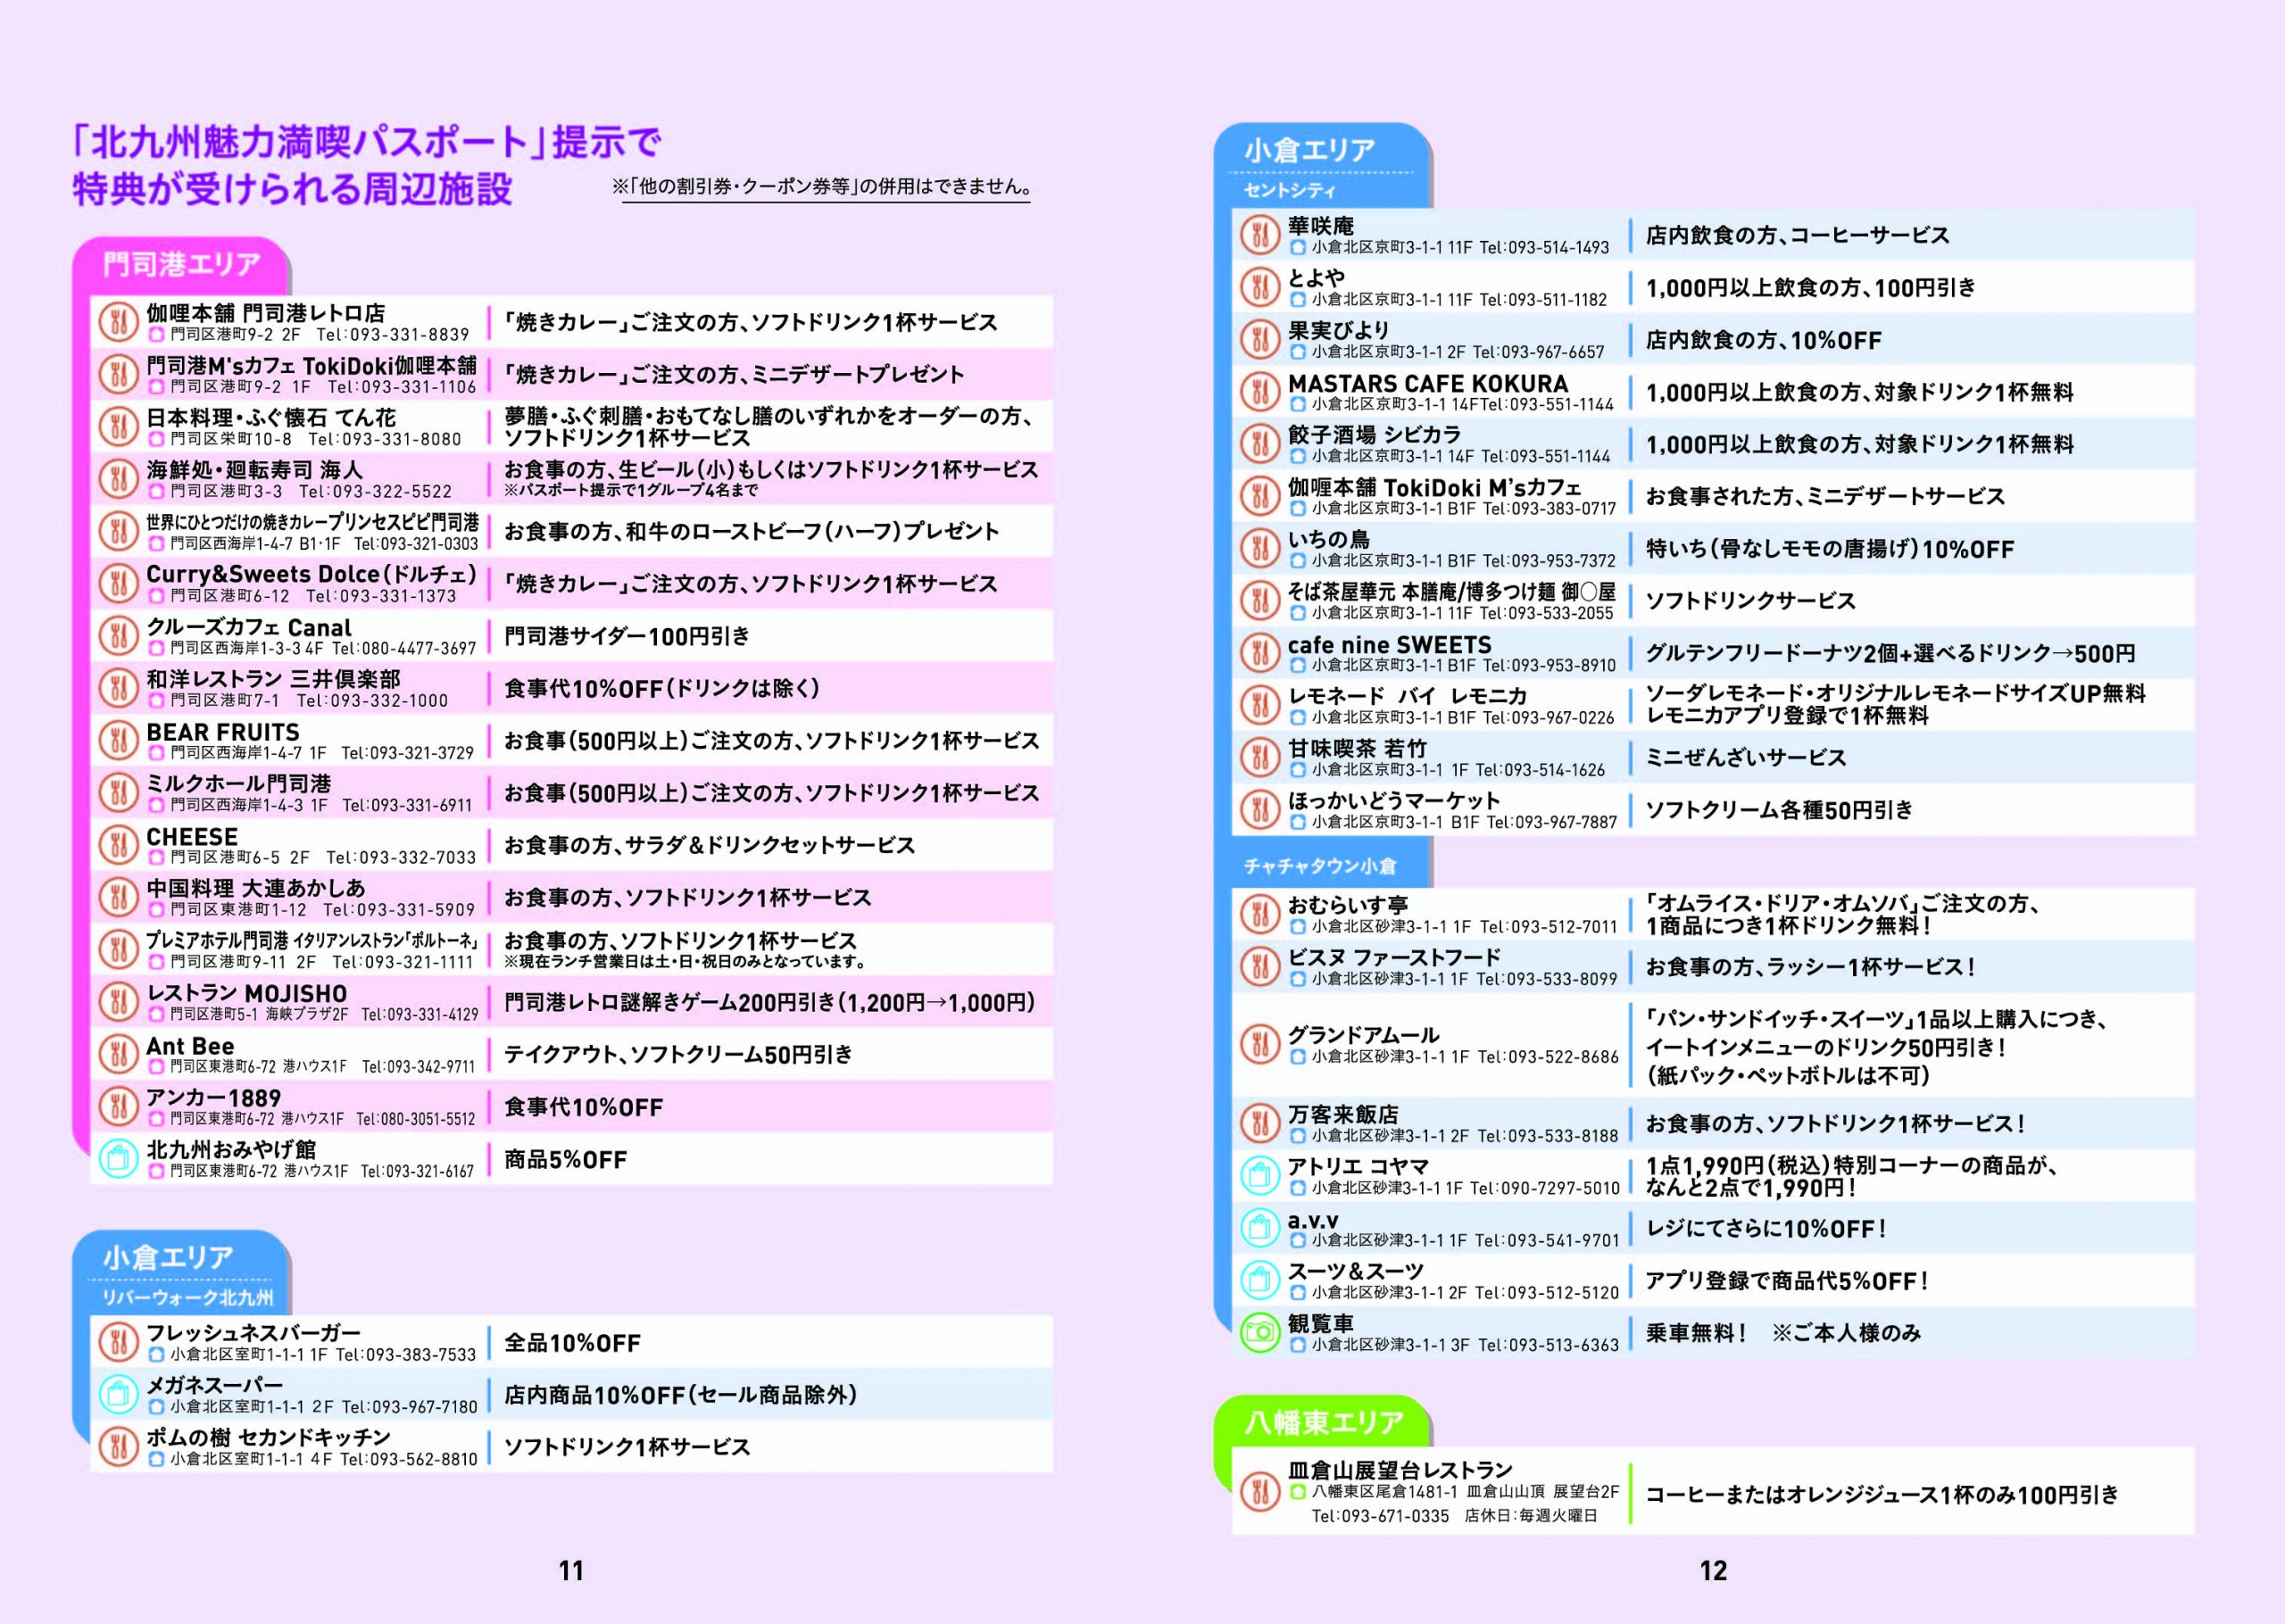The width and height of the screenshot is (2285, 1624).
Task: Click the offer 全品10%OFF
Action: (572, 1342)
